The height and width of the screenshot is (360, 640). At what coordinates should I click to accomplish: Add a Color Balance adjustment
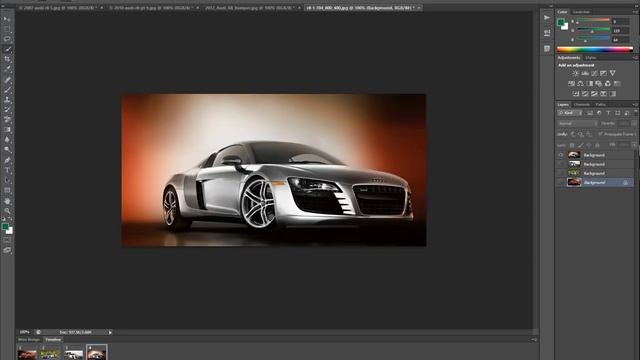pyautogui.click(x=580, y=84)
